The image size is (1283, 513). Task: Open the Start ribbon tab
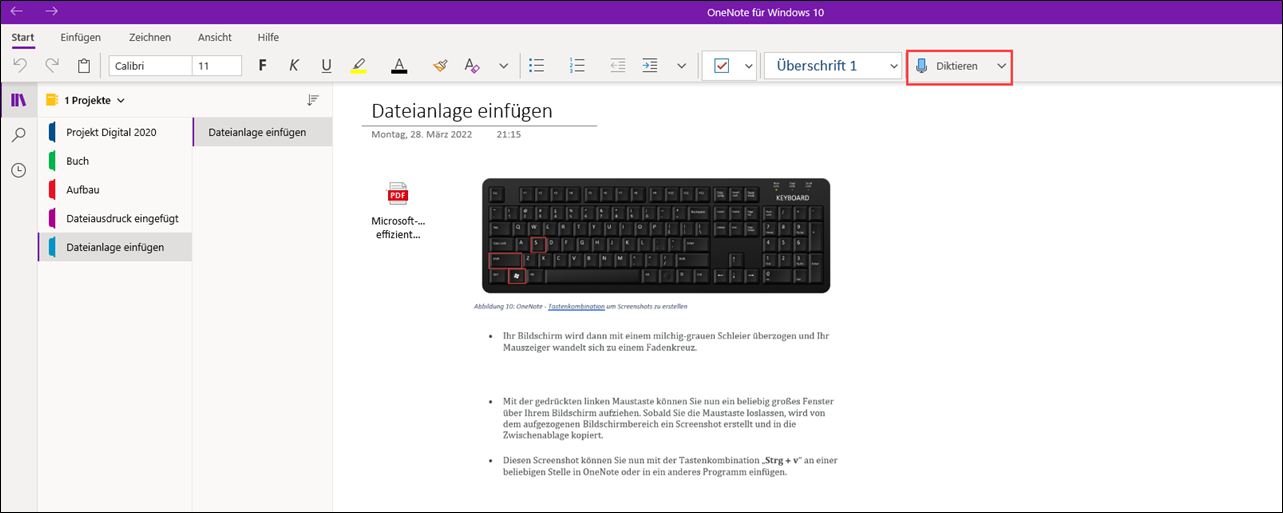tap(23, 37)
